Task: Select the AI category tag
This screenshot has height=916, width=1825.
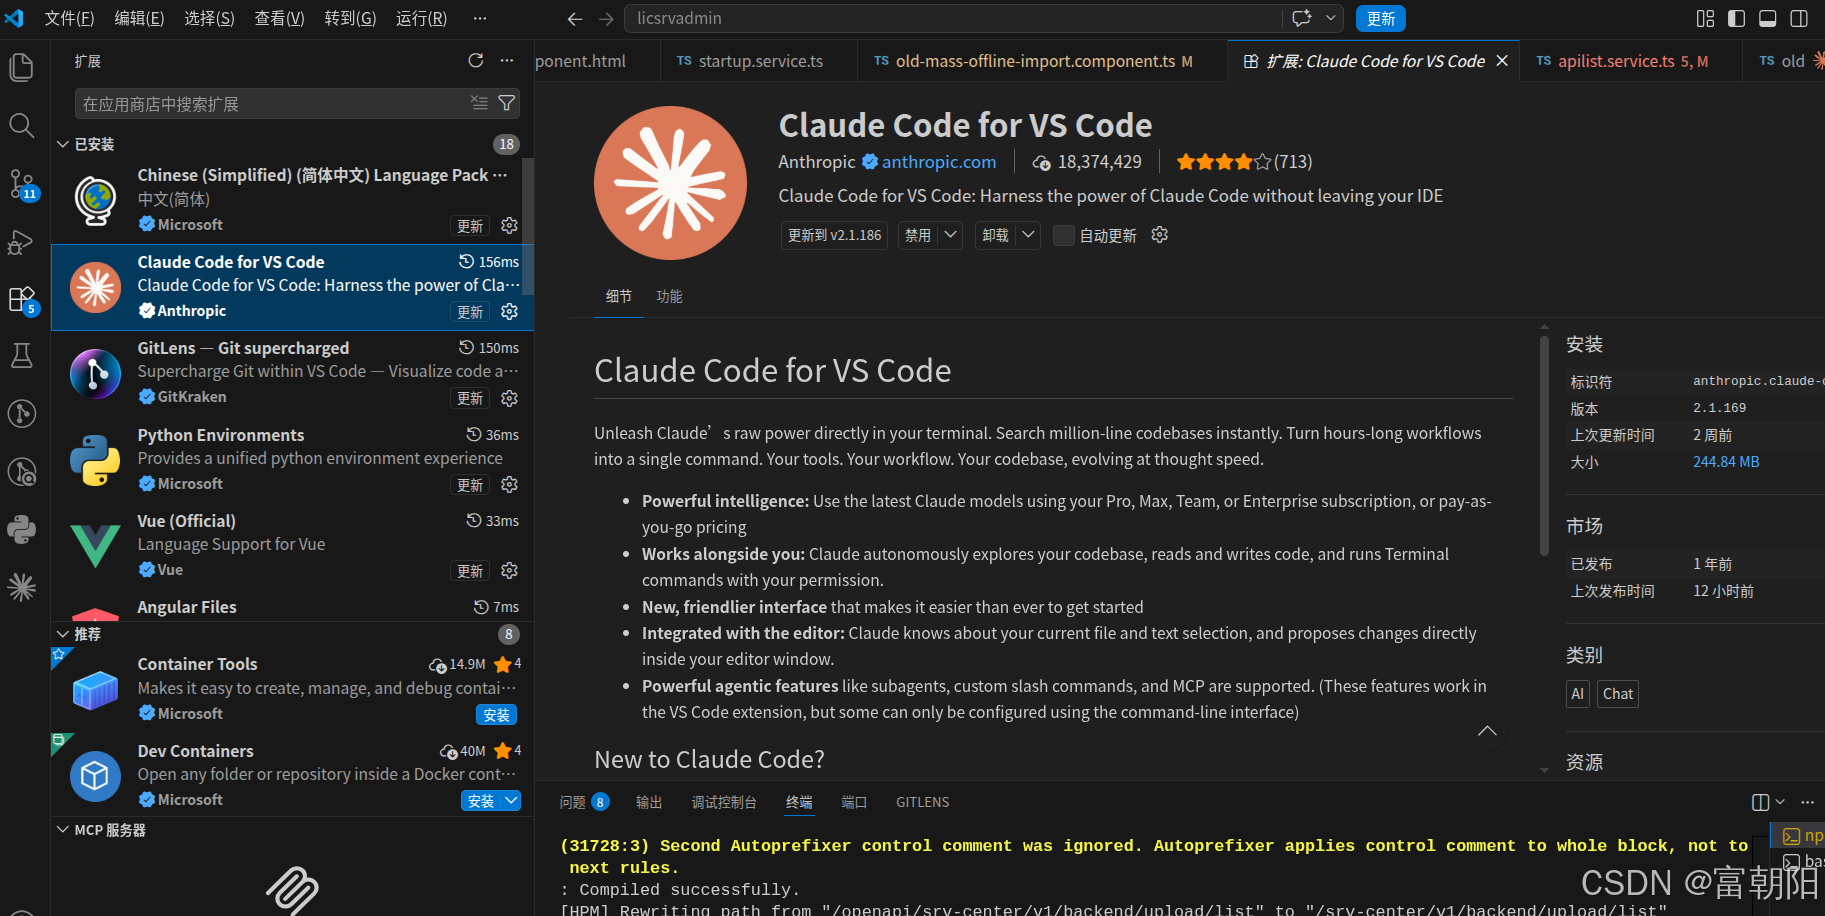Action: point(1577,694)
